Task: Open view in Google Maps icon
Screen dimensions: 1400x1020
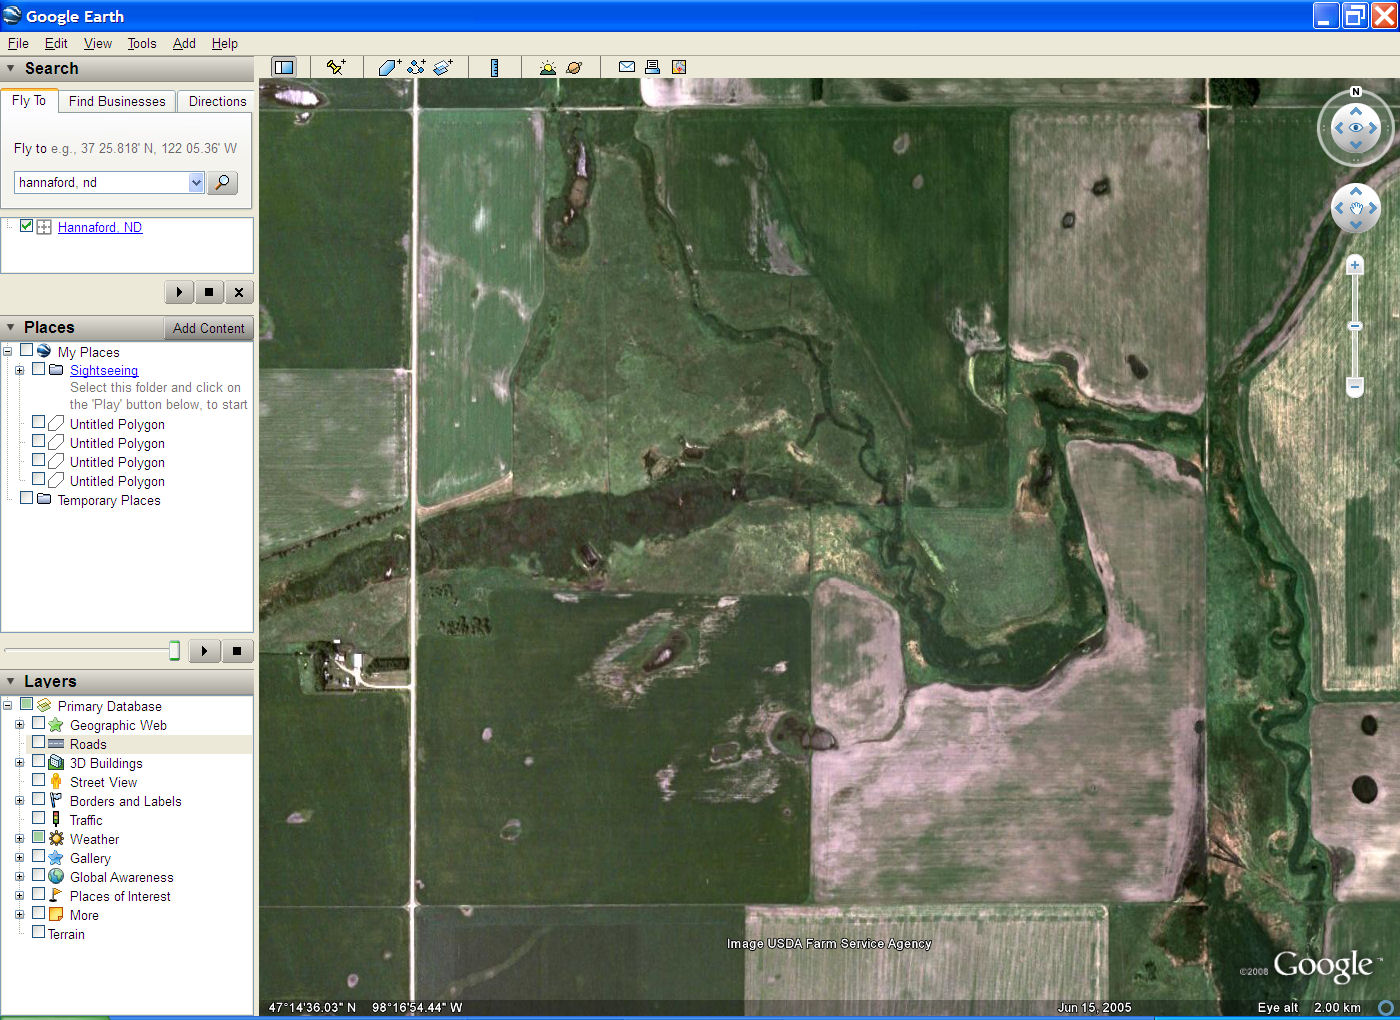Action: coord(679,67)
